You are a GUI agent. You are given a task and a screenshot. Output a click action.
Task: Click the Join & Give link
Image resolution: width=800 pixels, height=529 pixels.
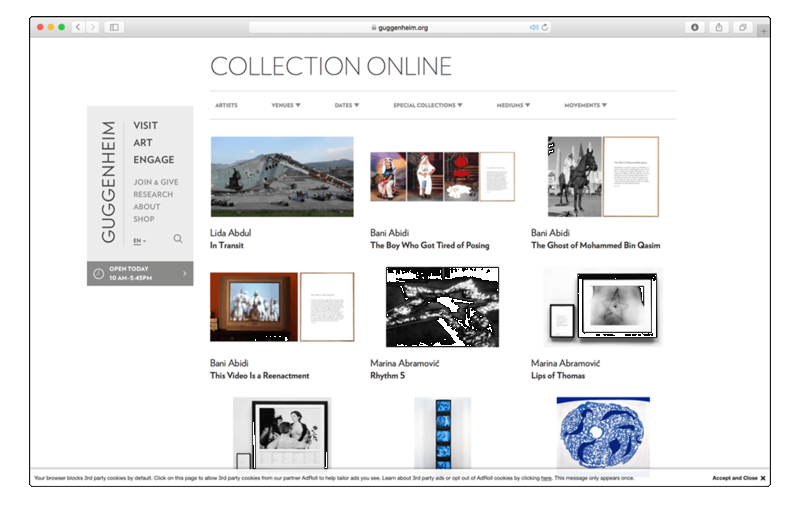[x=155, y=182]
